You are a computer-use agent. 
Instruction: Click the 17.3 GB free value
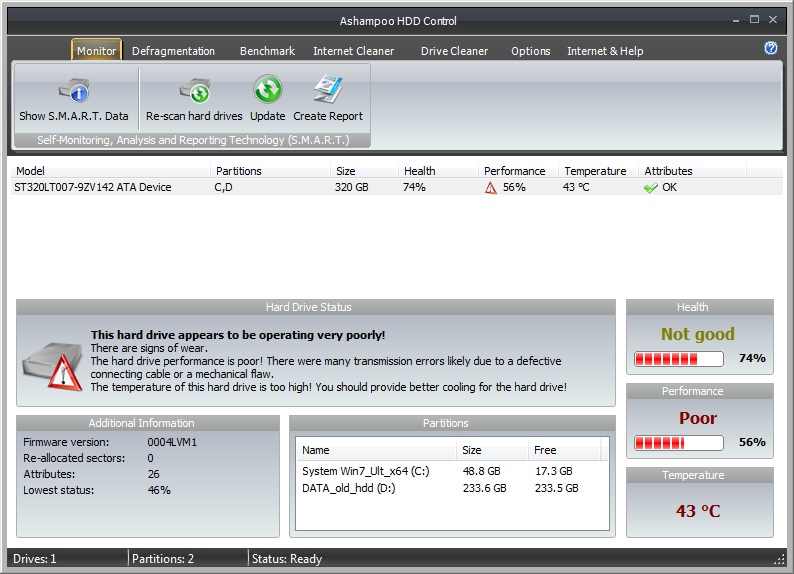[x=553, y=471]
